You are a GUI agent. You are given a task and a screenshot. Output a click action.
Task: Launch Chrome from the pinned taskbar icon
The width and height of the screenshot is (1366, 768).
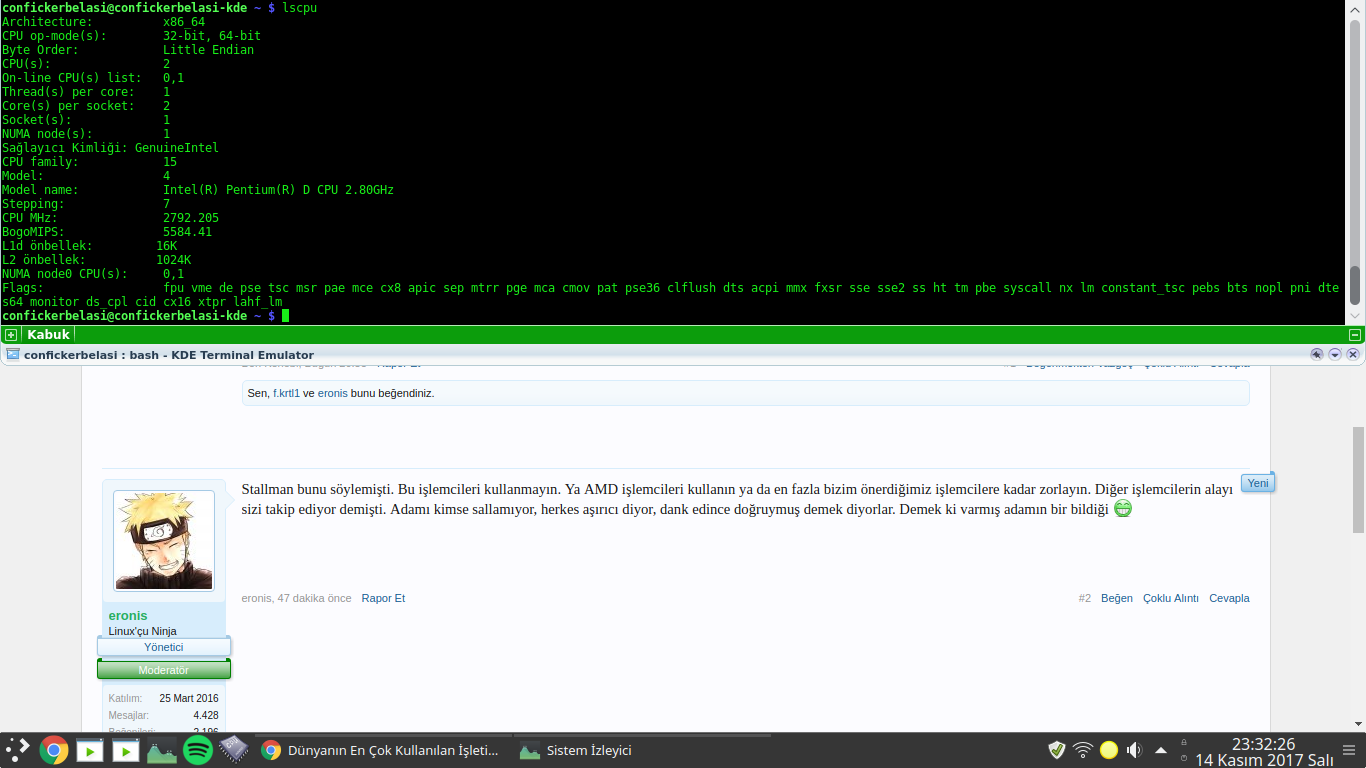coord(53,750)
